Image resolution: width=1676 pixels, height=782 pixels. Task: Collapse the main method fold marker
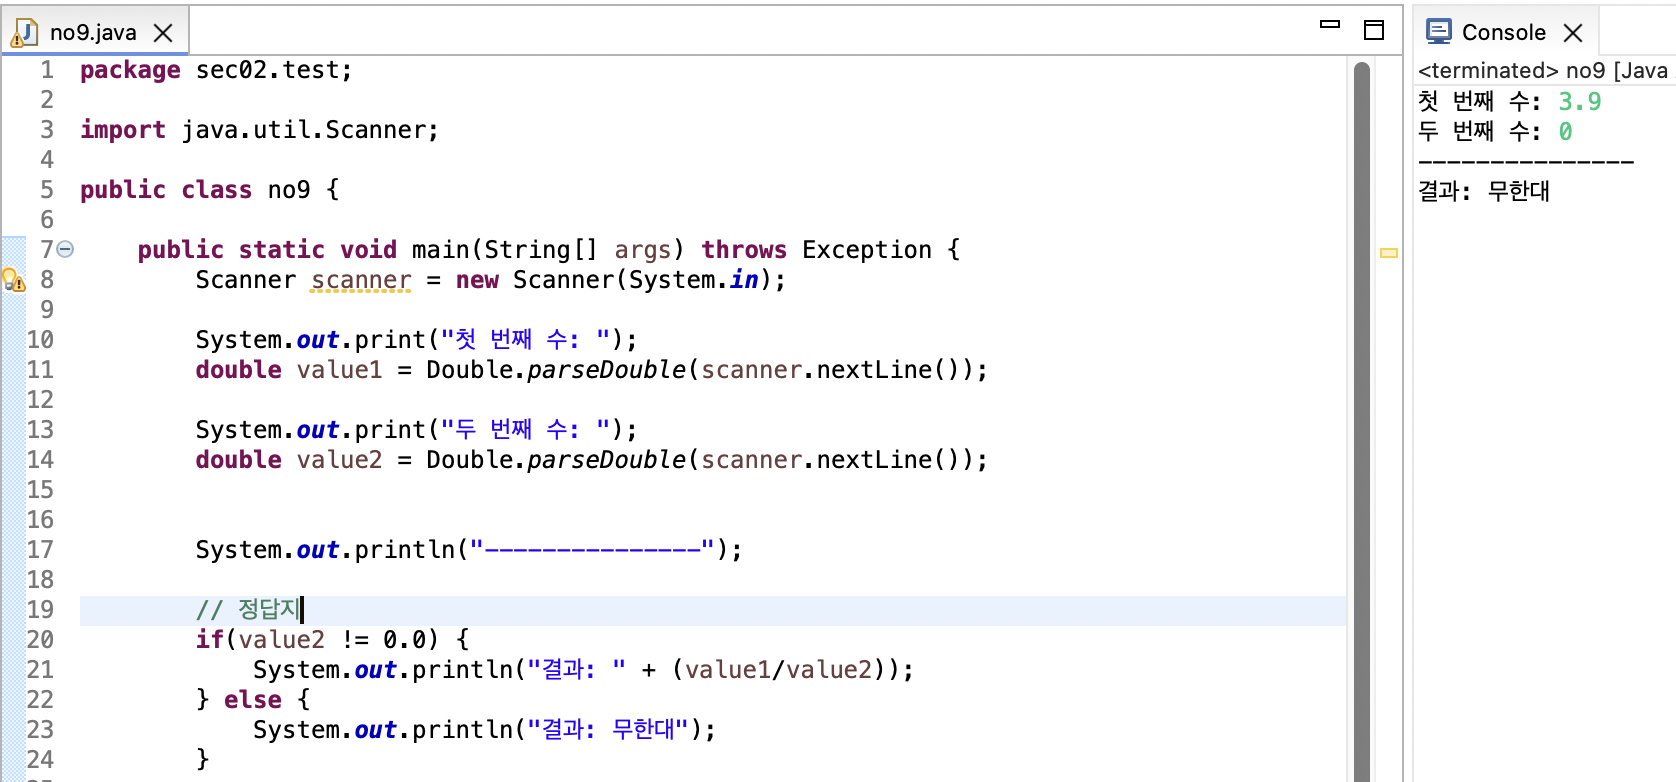65,249
